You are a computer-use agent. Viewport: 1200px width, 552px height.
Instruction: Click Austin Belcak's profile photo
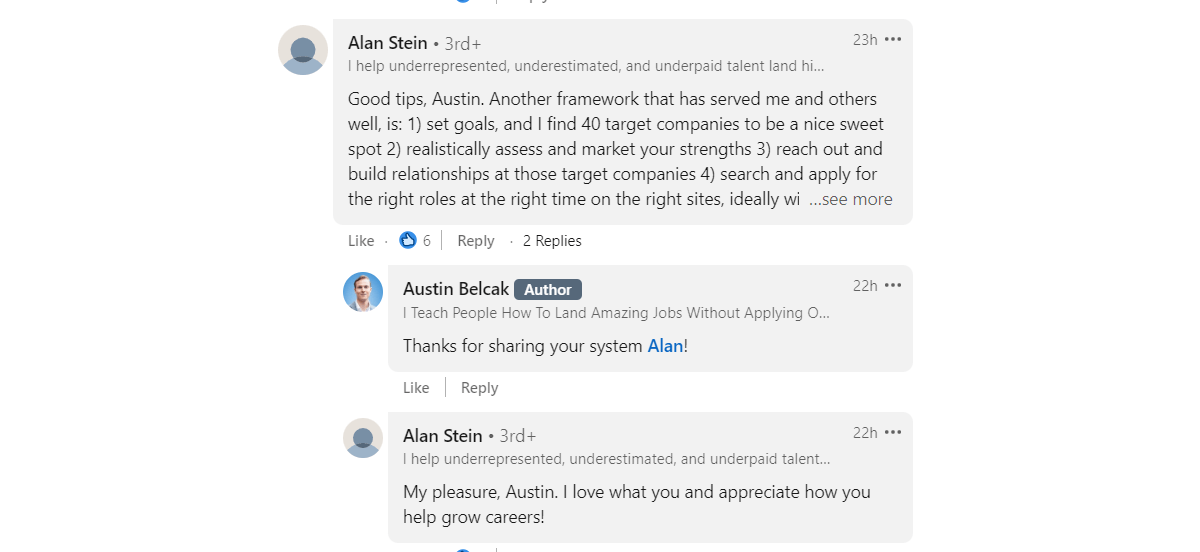point(363,292)
